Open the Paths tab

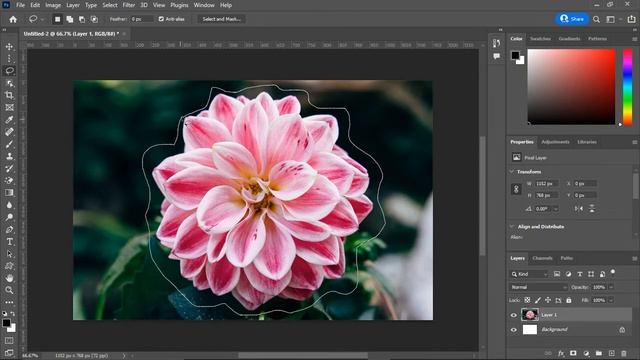(567, 258)
